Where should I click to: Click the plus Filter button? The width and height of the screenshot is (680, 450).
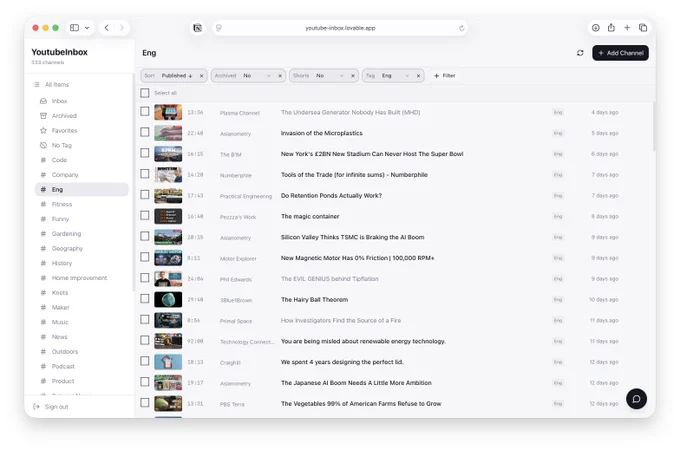coord(445,76)
